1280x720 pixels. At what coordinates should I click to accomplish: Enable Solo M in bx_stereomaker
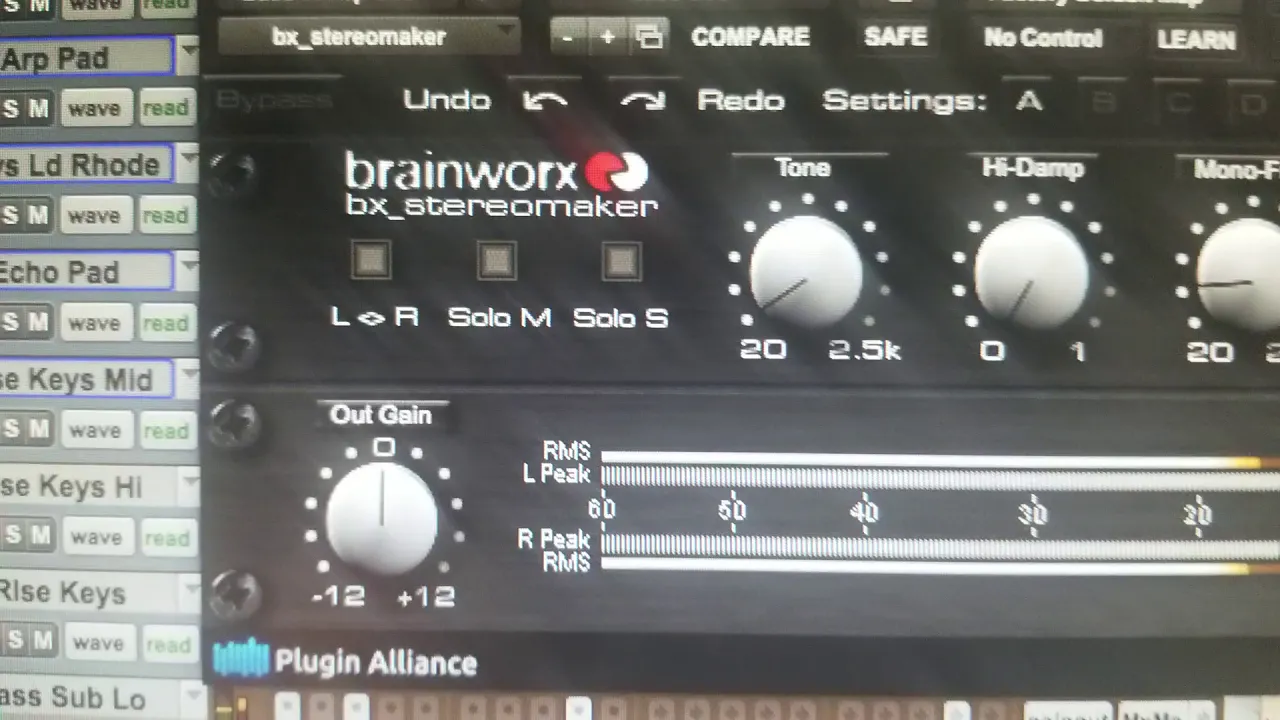pyautogui.click(x=497, y=262)
